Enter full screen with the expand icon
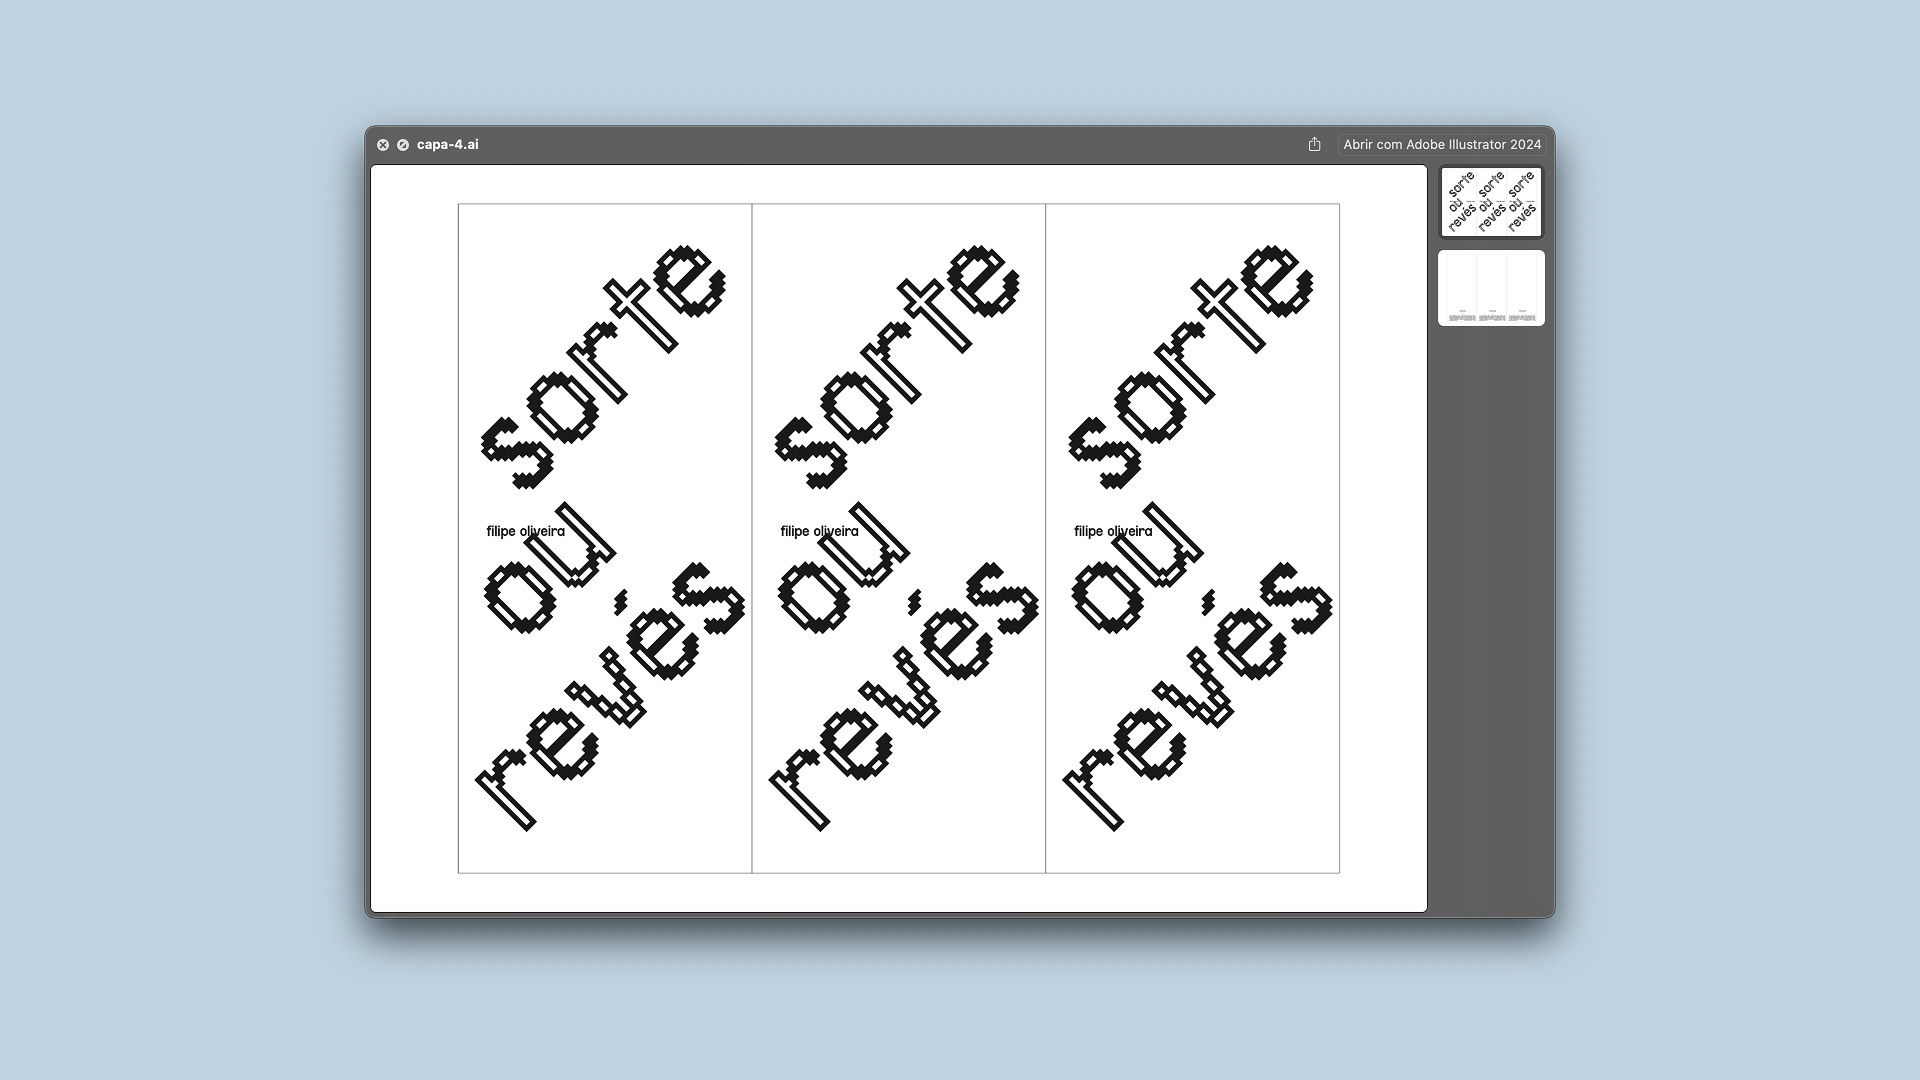The image size is (1920, 1080). (x=403, y=145)
